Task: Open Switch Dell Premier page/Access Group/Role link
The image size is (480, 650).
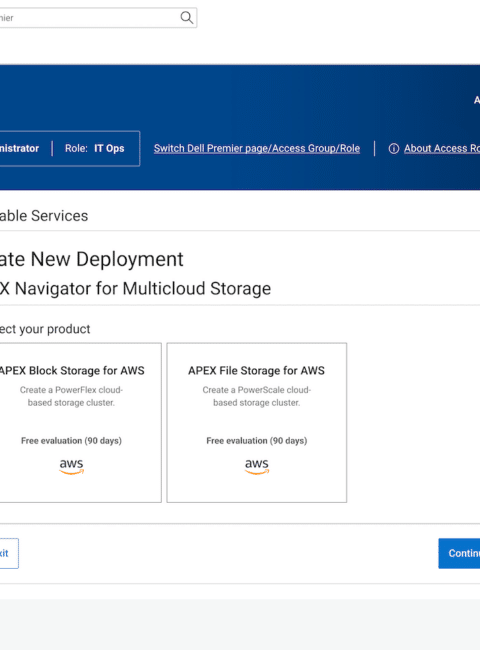Action: click(257, 148)
